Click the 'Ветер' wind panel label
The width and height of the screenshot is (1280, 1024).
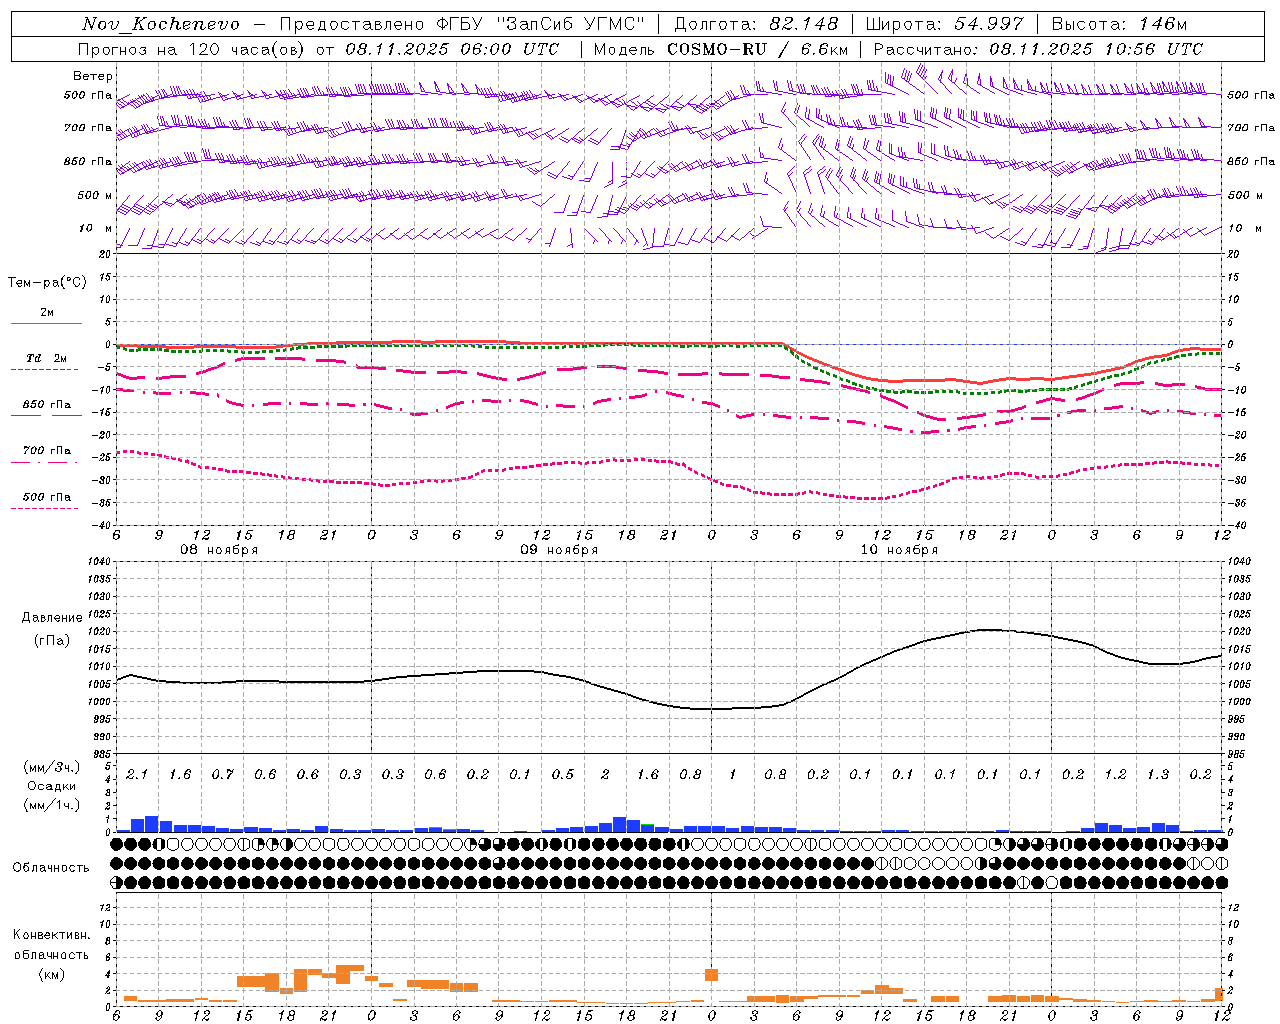pyautogui.click(x=92, y=76)
